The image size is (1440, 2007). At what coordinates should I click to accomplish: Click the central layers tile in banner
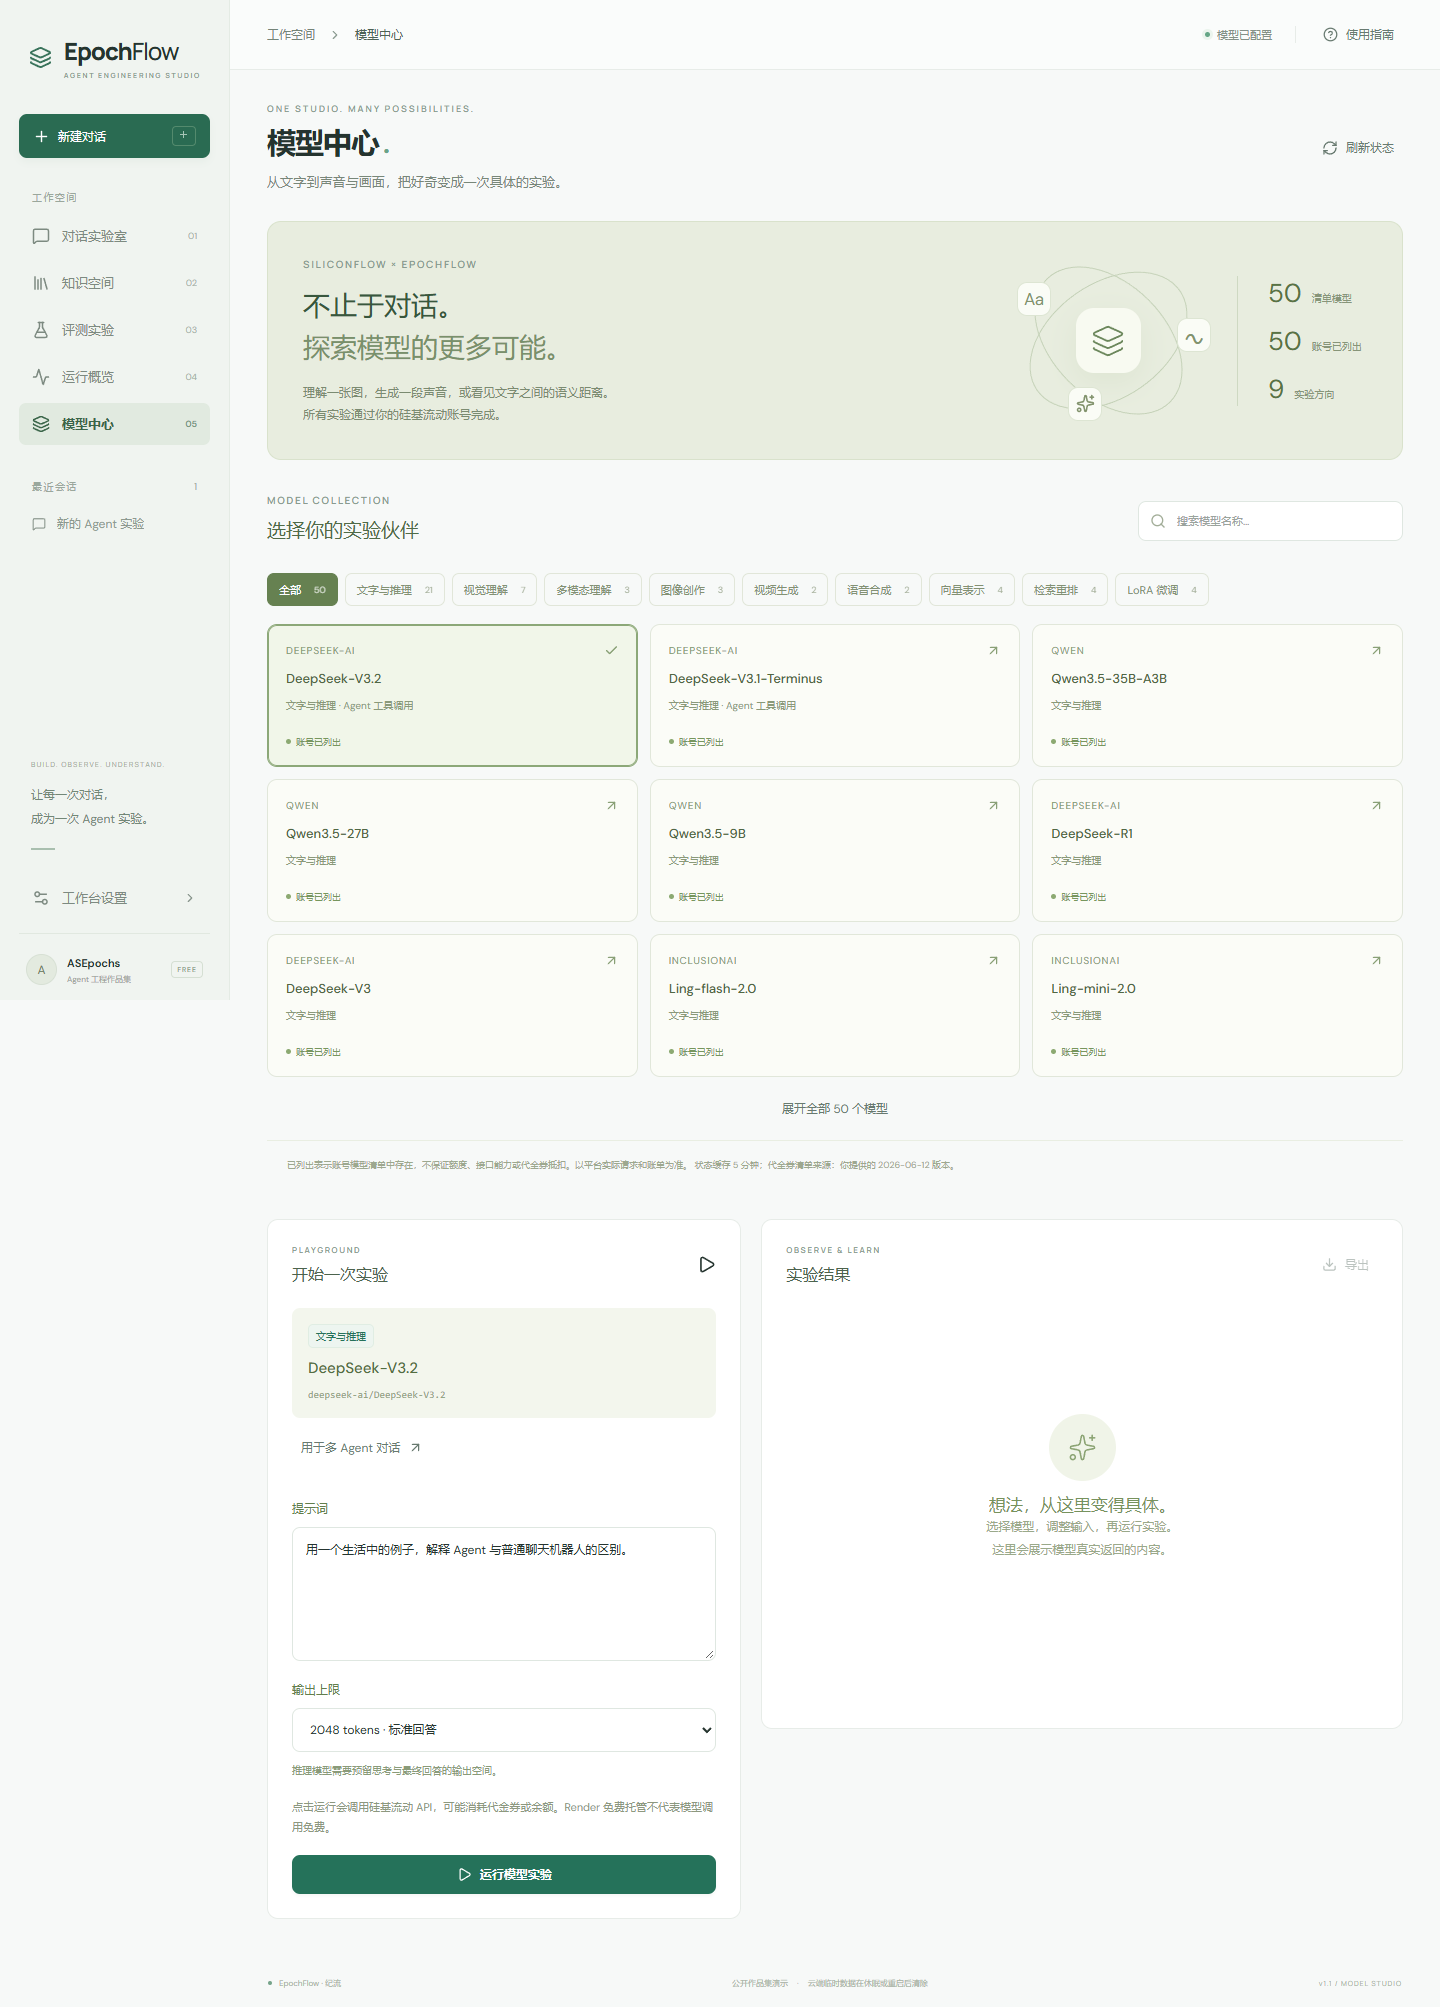(1108, 341)
